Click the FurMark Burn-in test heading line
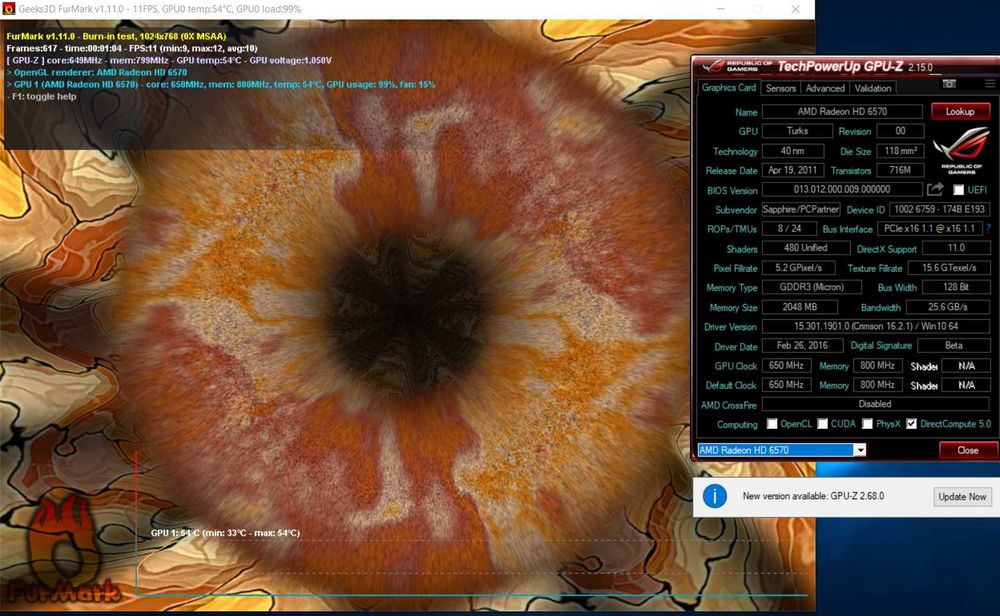This screenshot has height=616, width=1000. [116, 36]
